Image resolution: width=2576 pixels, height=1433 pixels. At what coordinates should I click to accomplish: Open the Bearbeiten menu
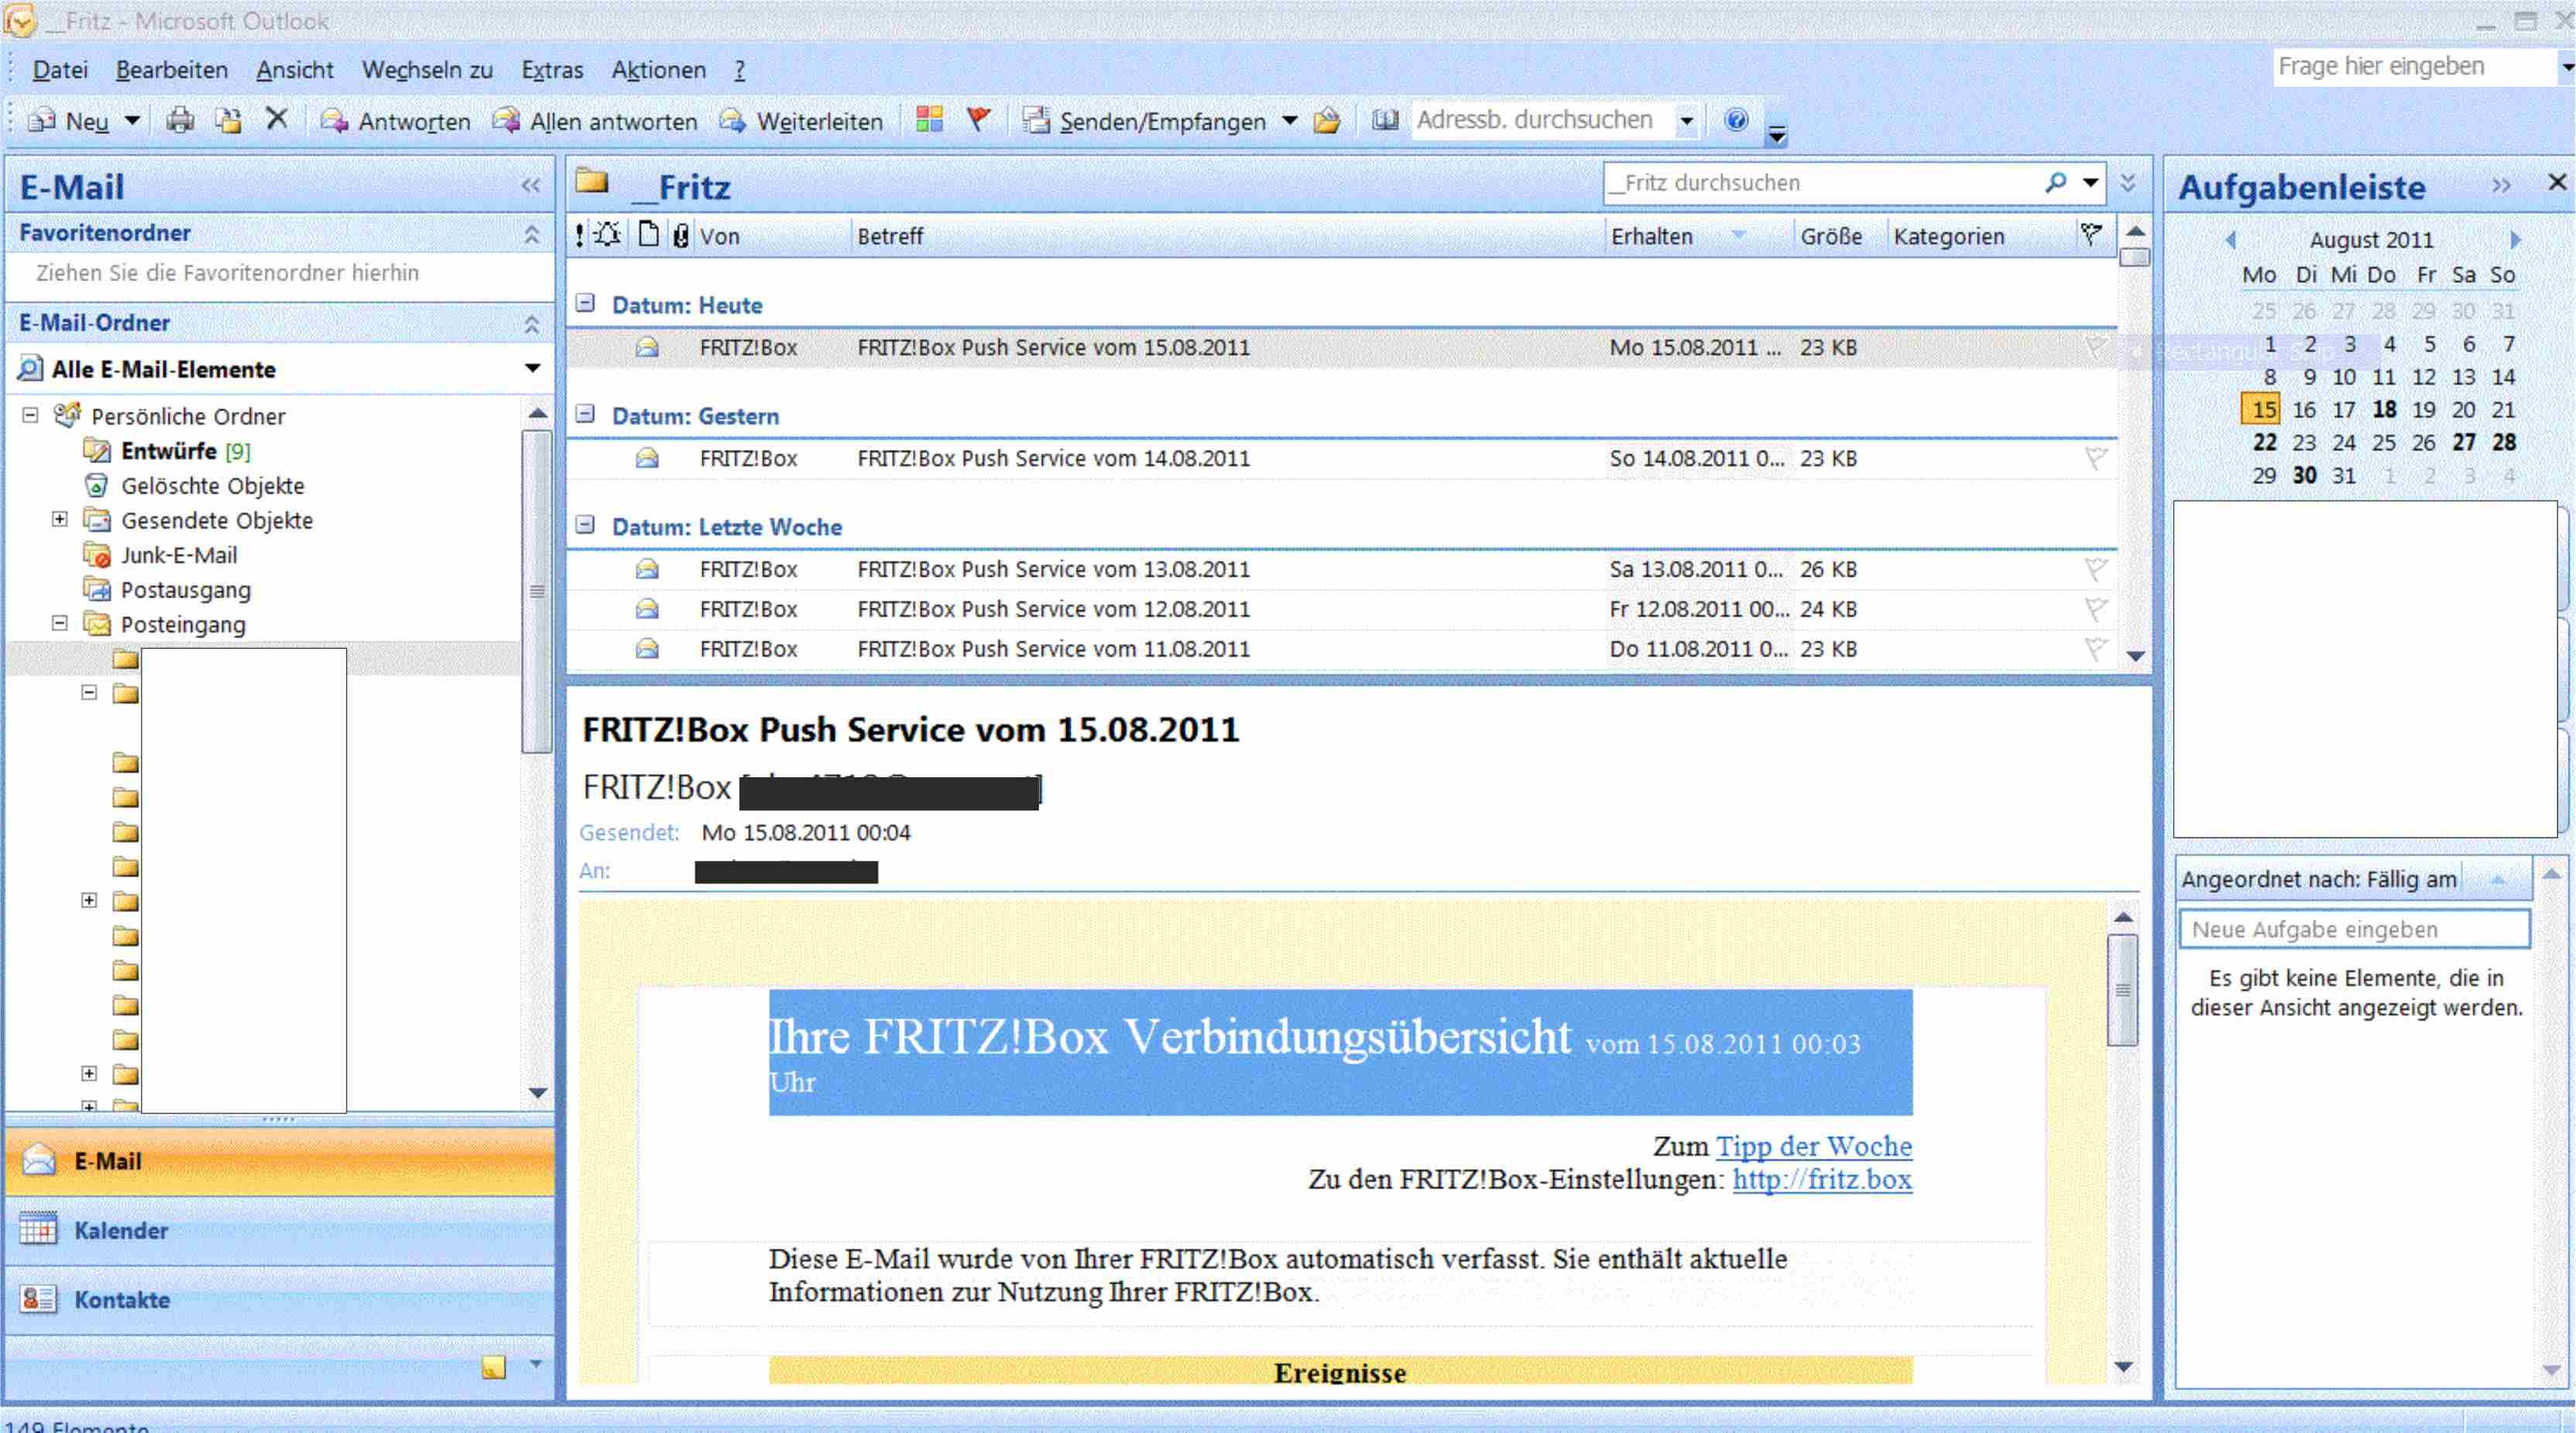click(x=172, y=70)
